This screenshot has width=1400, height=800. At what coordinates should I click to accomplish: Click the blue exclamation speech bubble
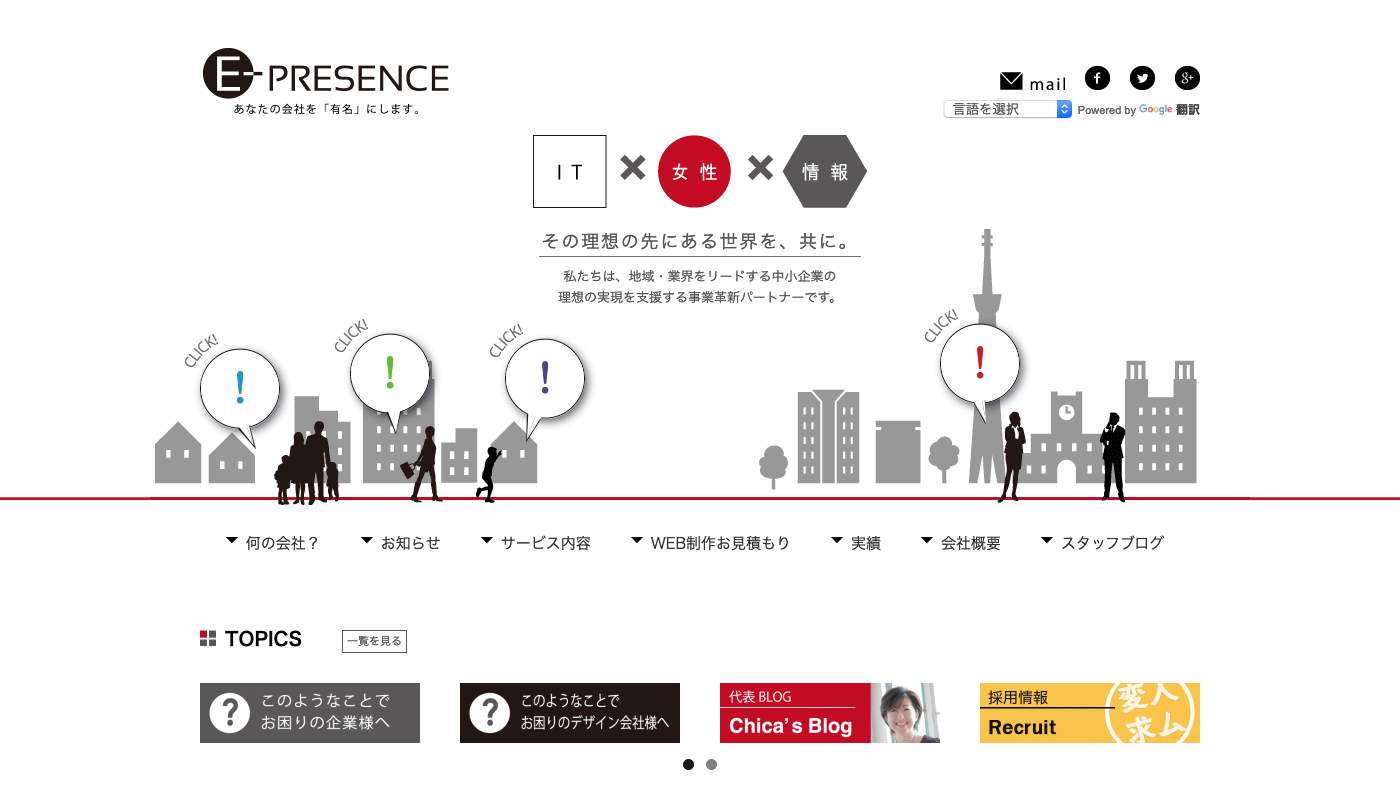pos(240,388)
